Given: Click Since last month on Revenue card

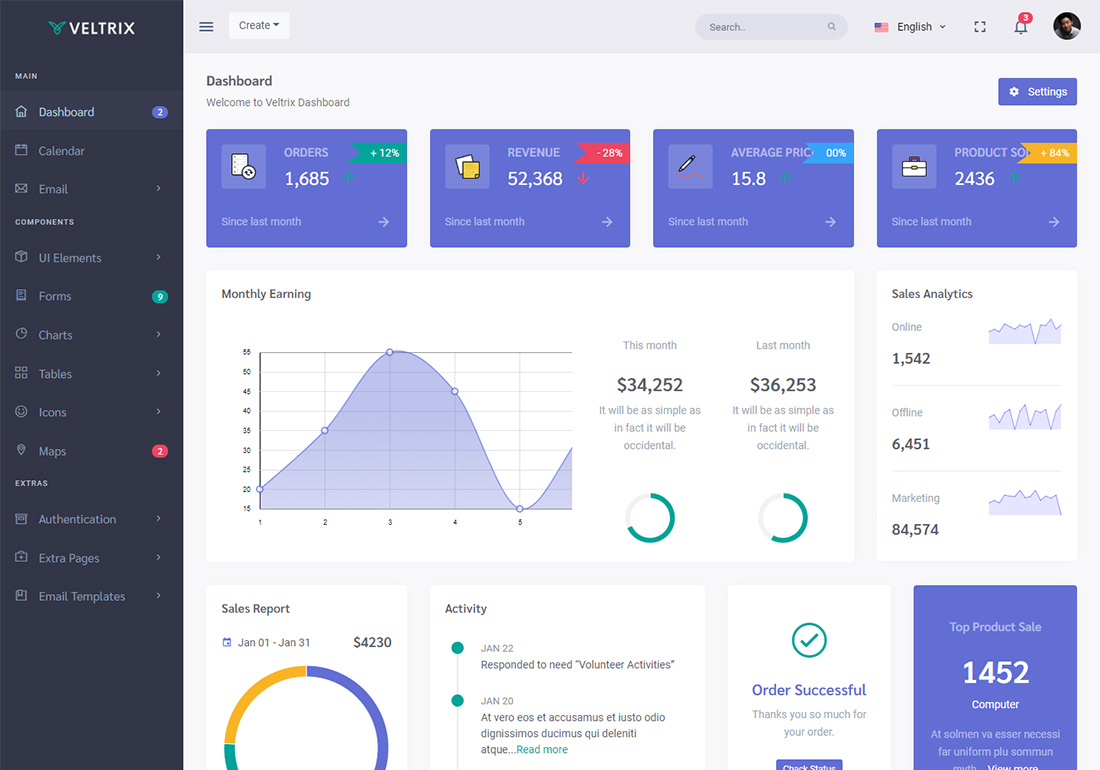Looking at the screenshot, I should [x=485, y=222].
